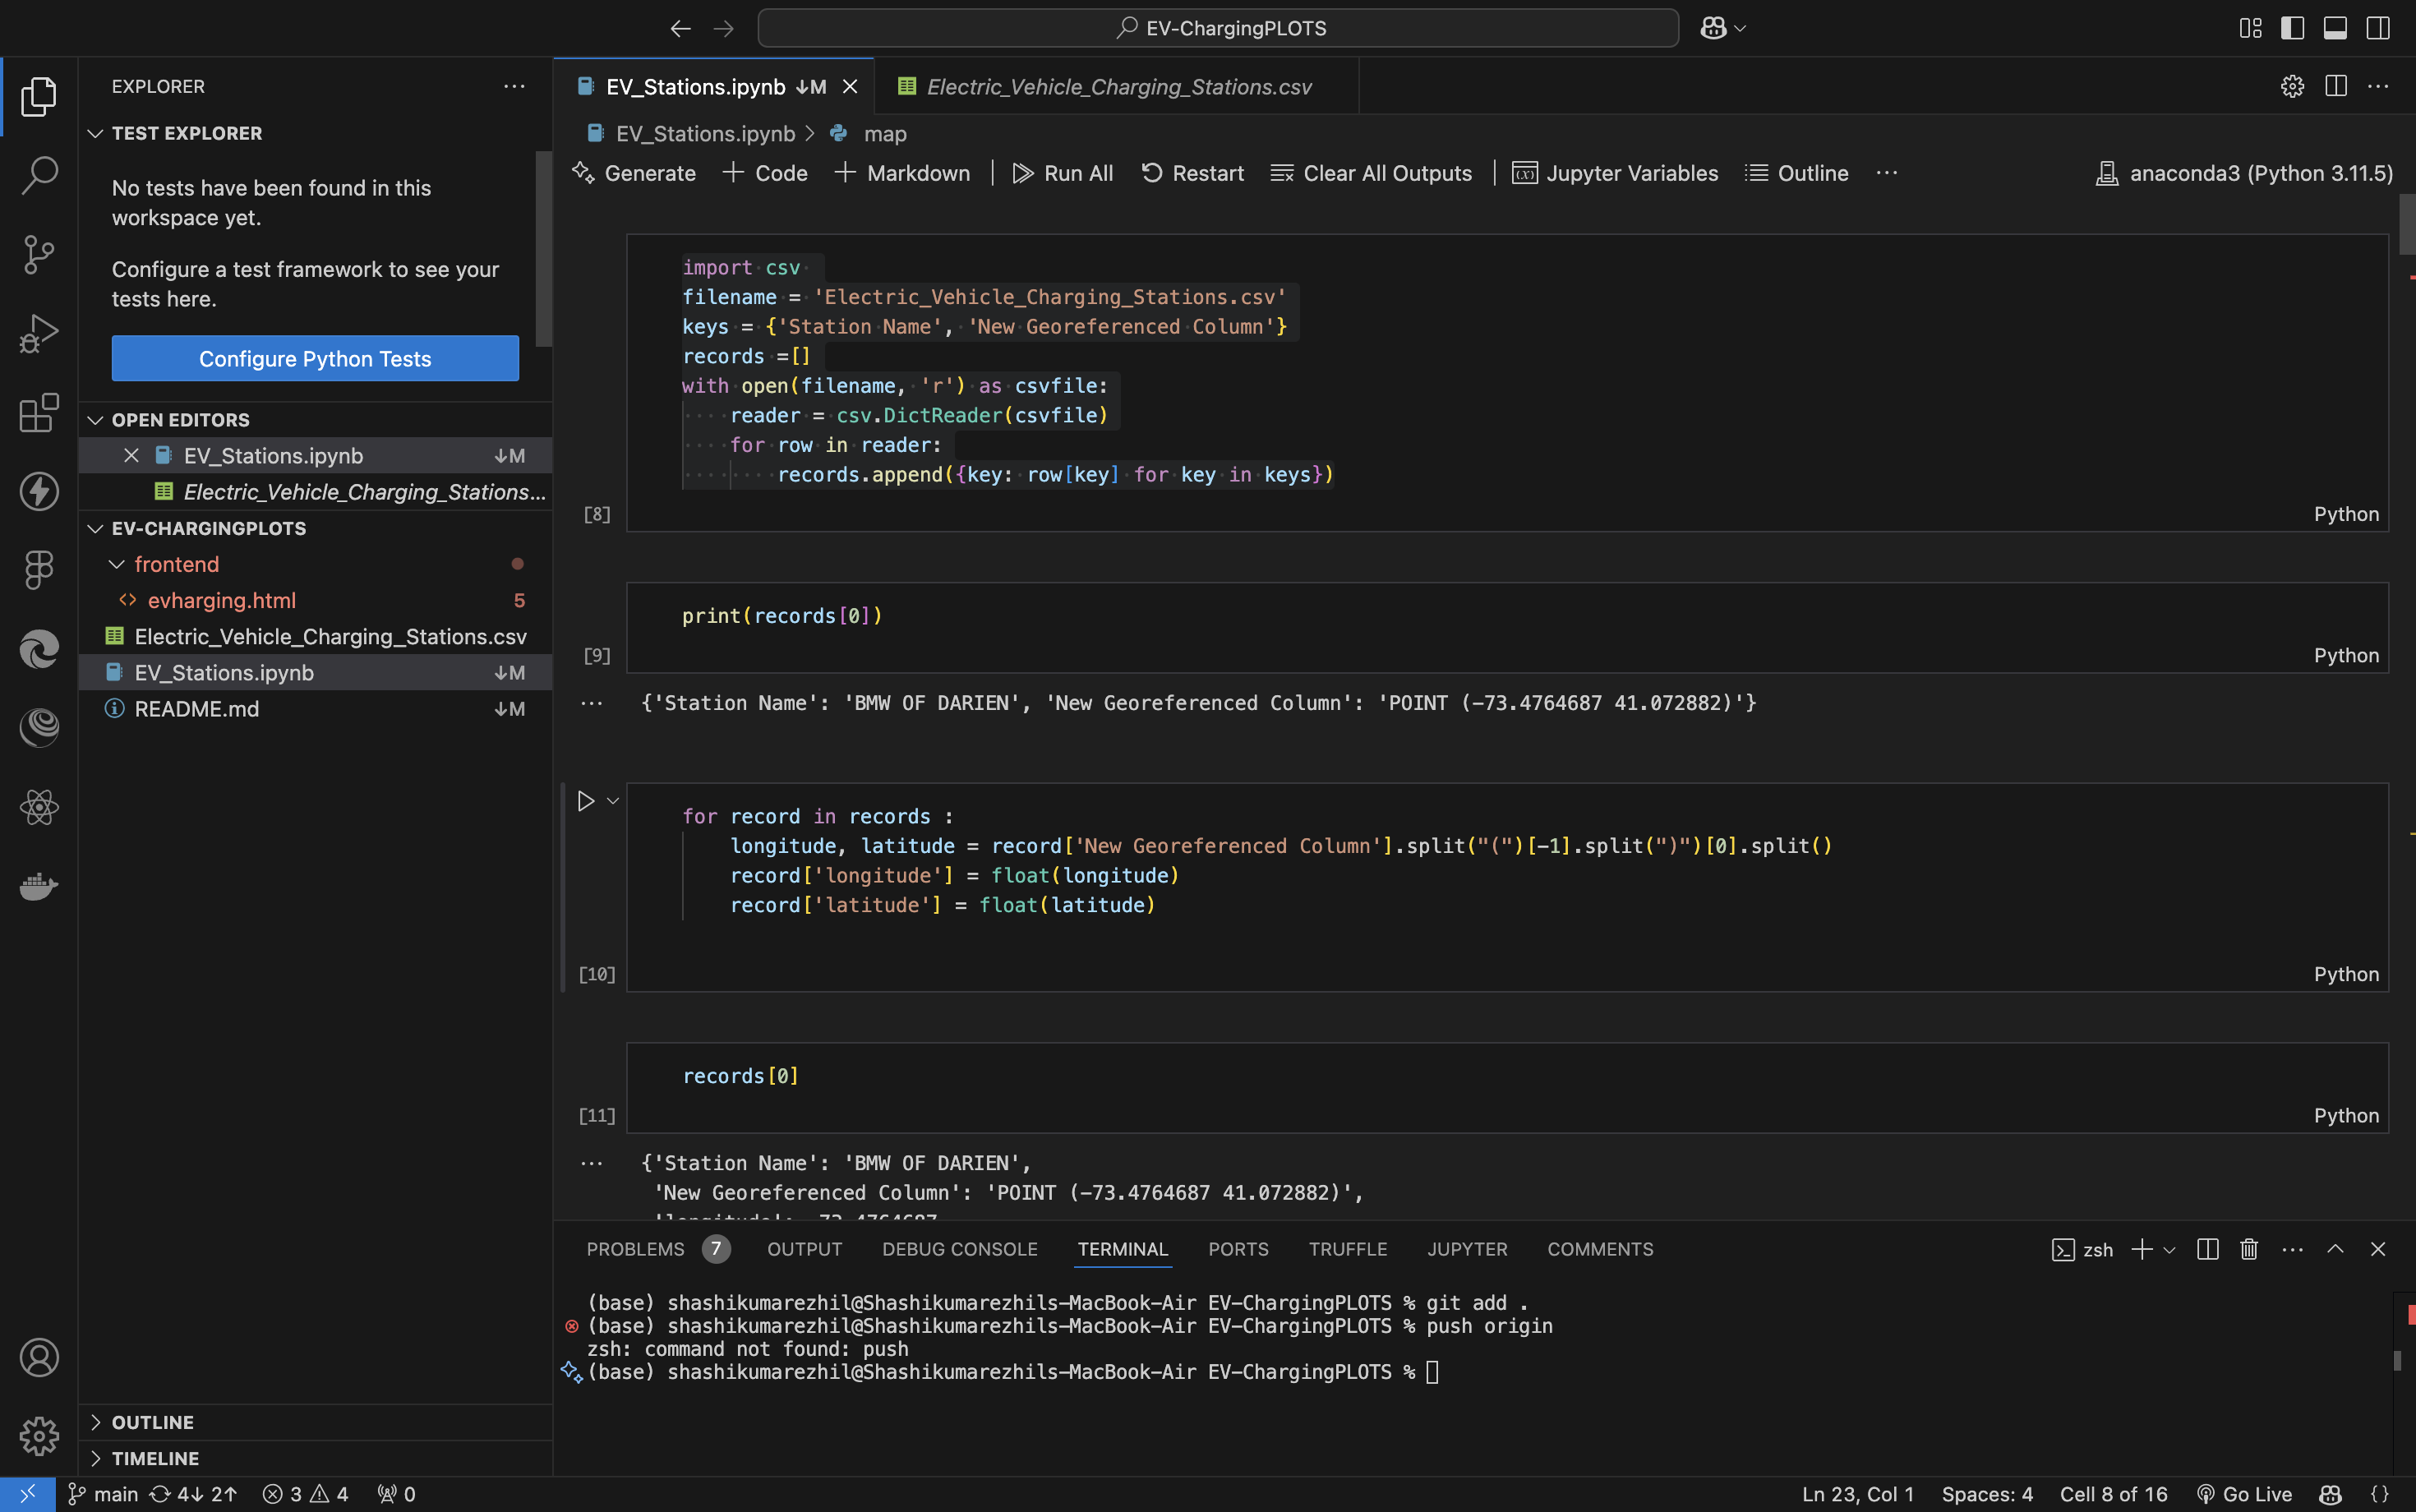Open the Source Control view

tap(39, 254)
